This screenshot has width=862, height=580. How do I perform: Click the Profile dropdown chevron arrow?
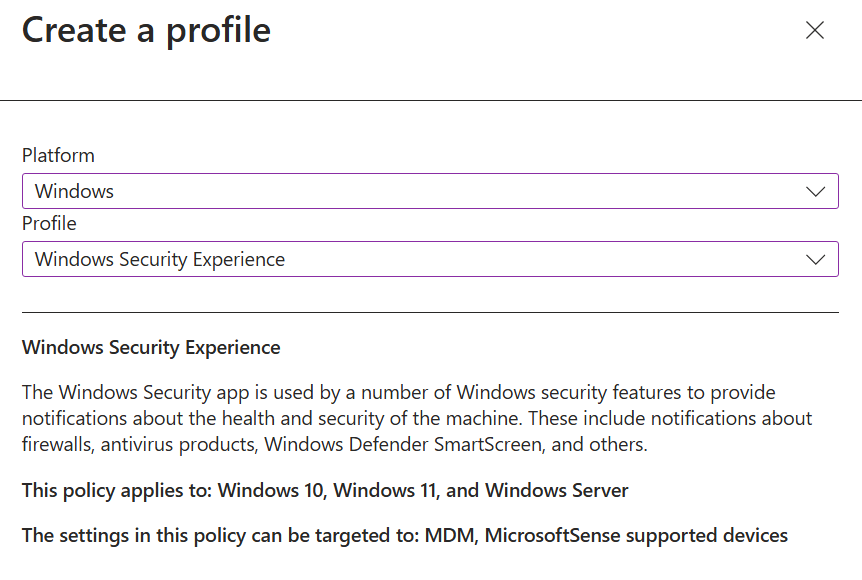coord(815,259)
